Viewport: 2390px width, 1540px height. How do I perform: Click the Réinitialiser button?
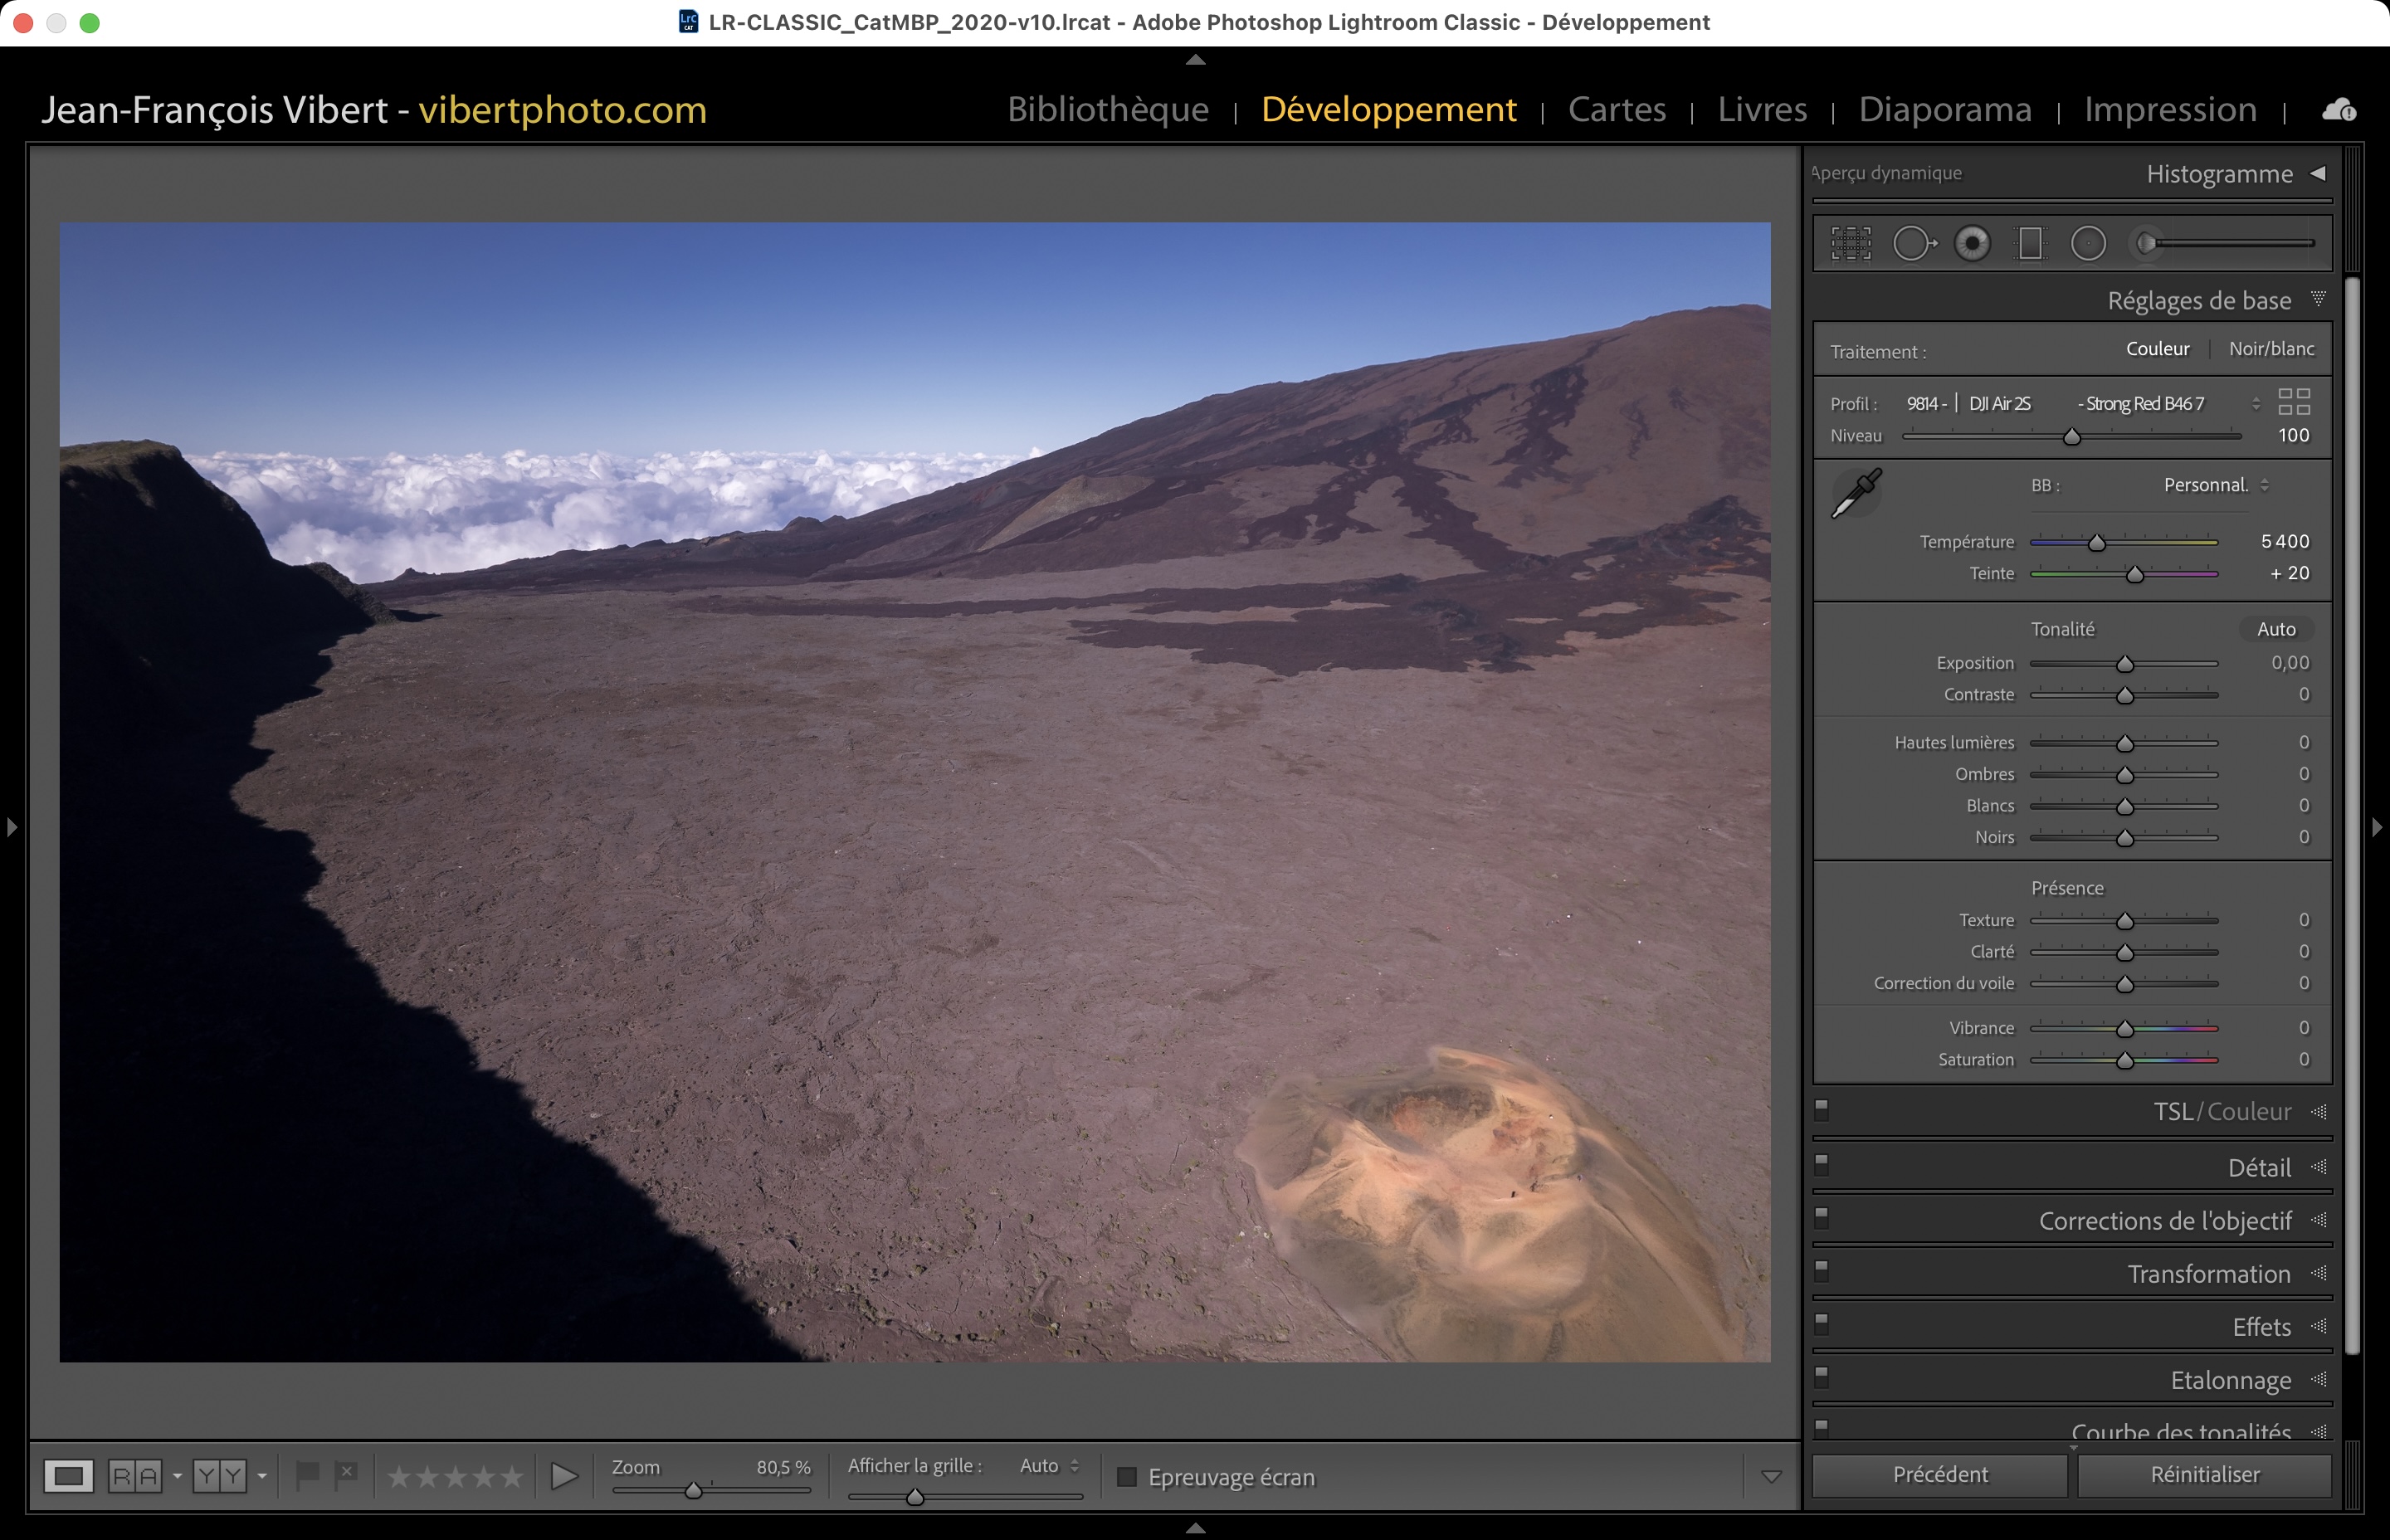(x=2204, y=1475)
